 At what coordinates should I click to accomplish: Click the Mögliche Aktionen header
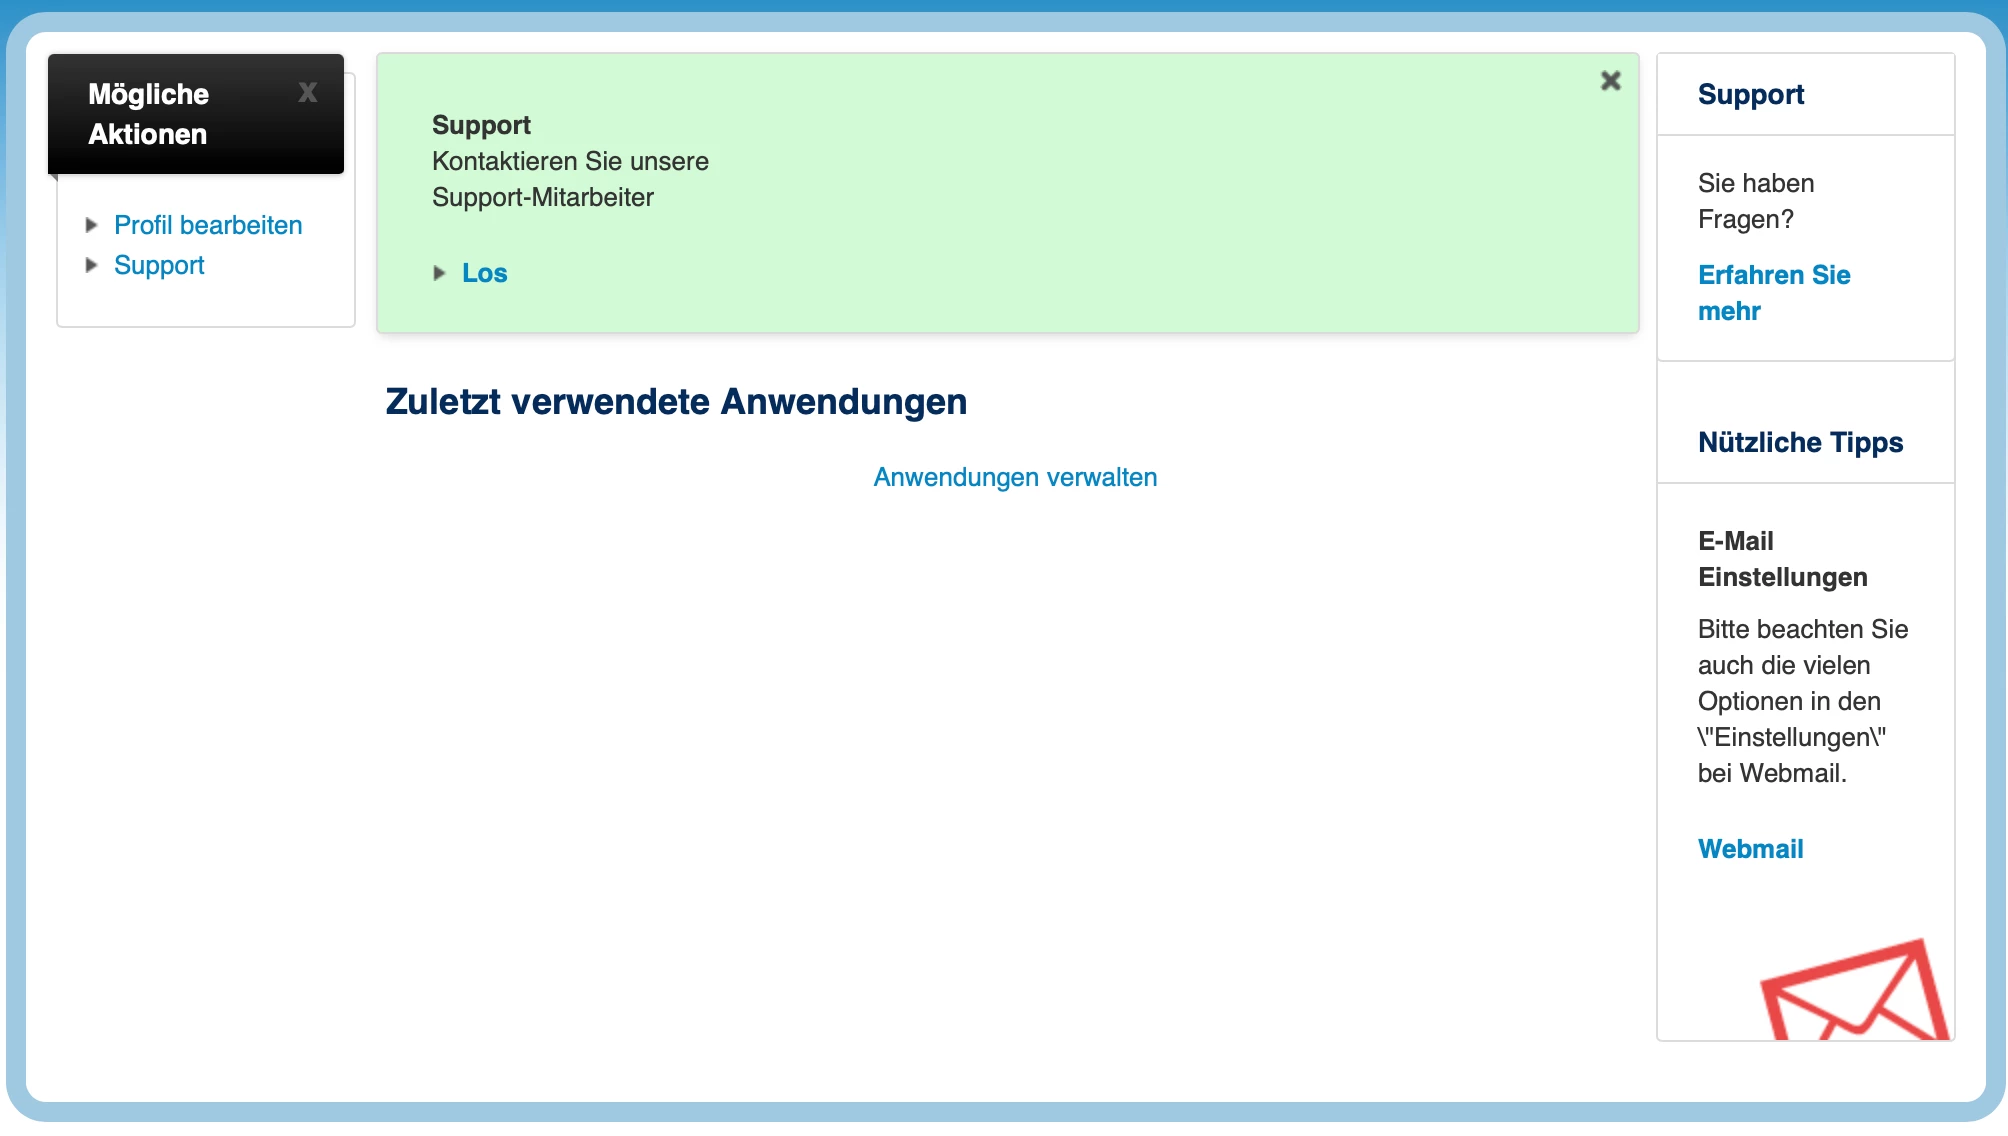click(150, 114)
